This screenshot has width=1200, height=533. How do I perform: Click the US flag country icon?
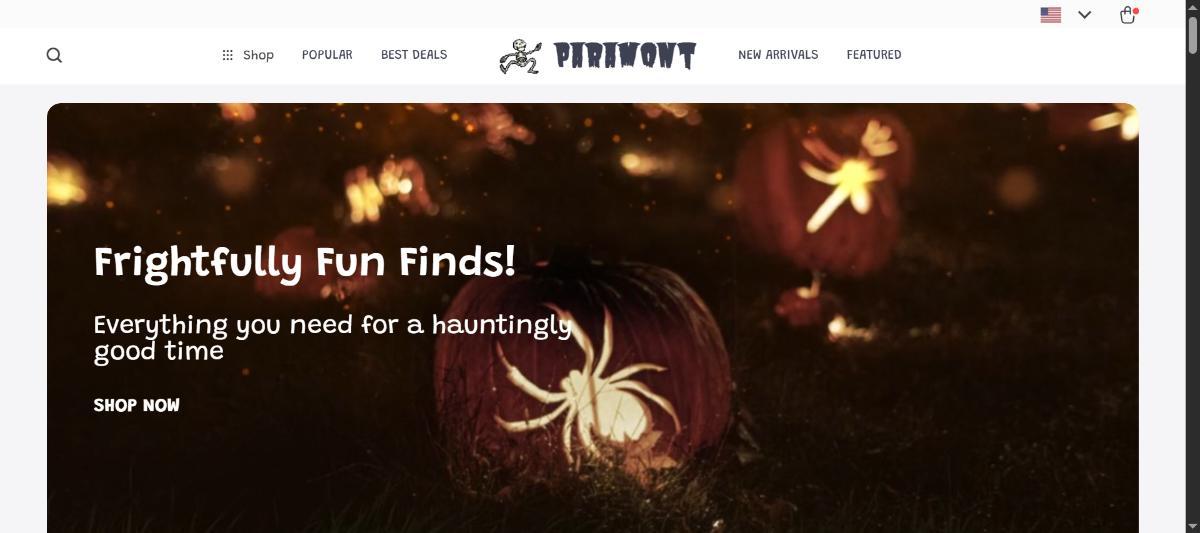[1050, 15]
